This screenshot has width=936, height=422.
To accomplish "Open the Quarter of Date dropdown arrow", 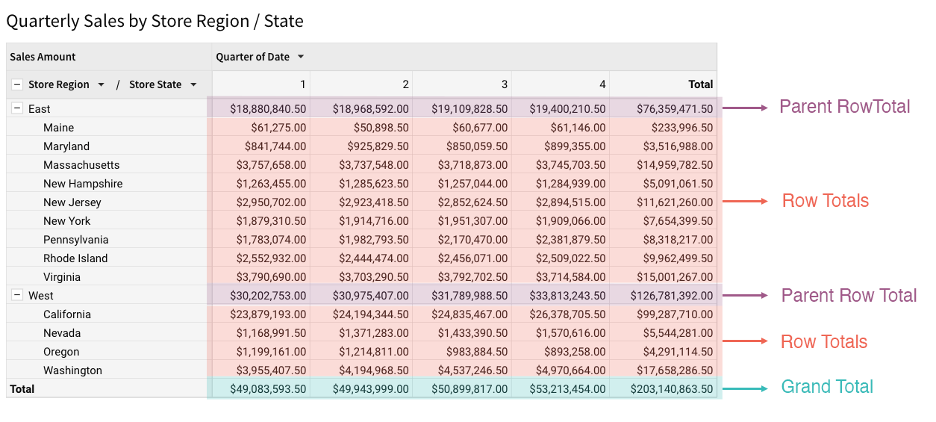I will [301, 57].
